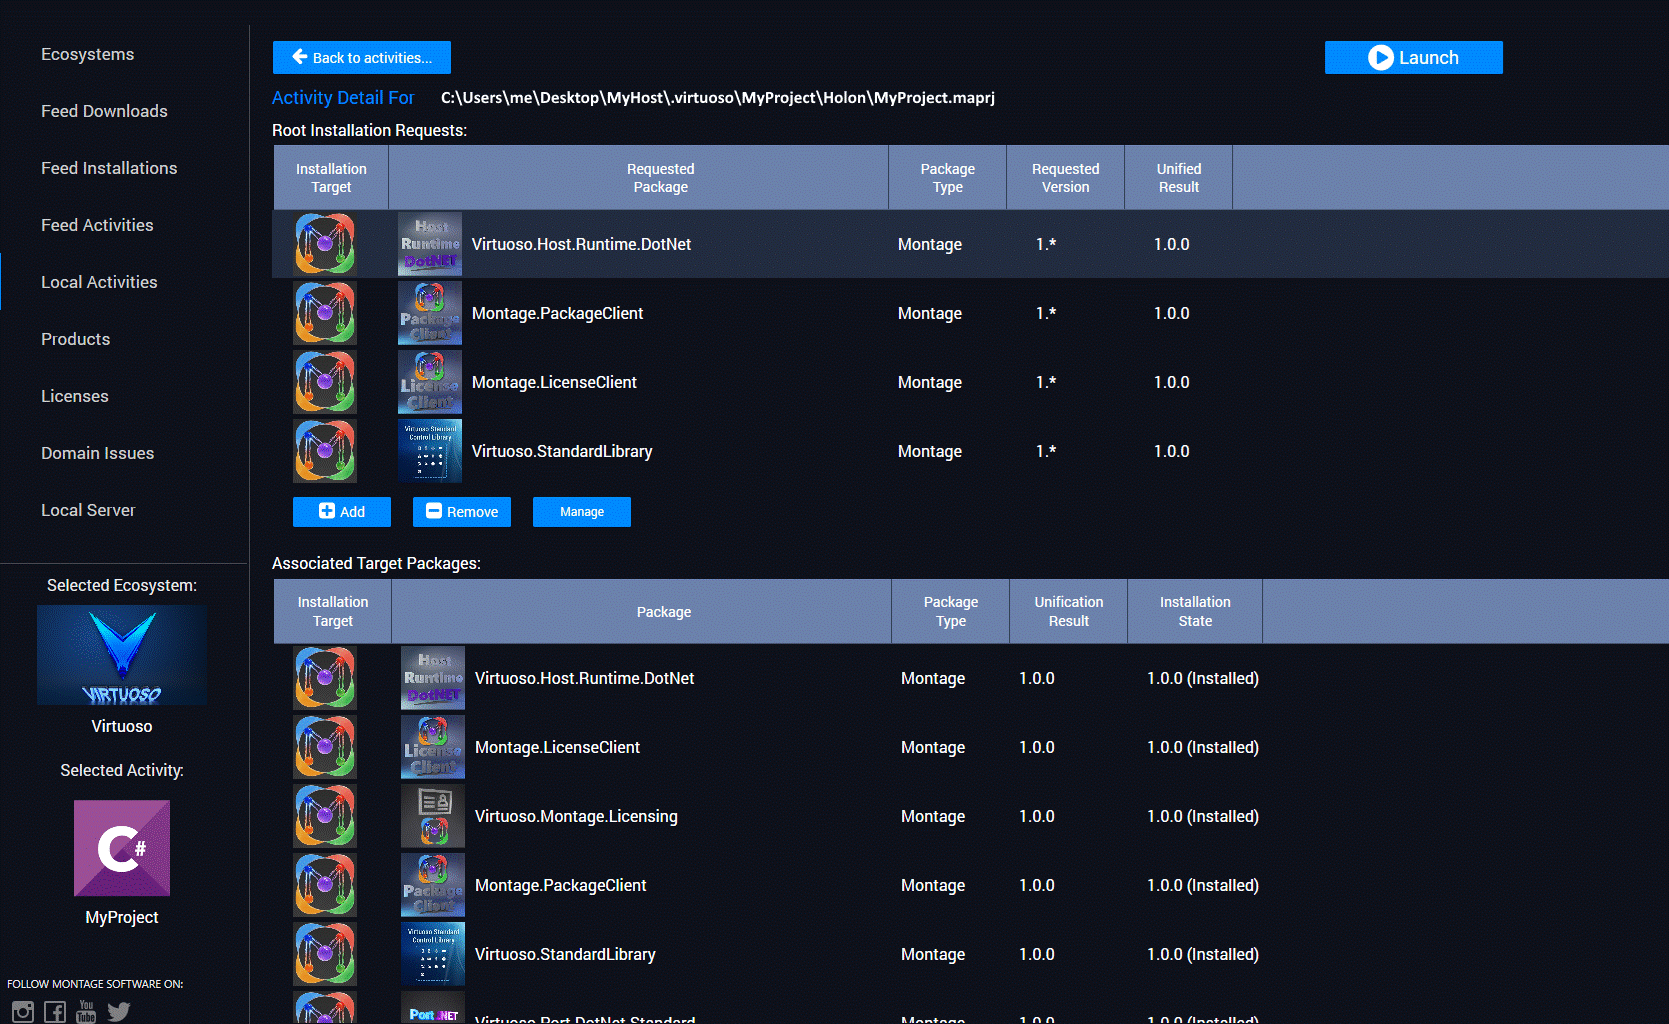
Task: Click installation target icon for Montage.LicenseClient request
Action: pyautogui.click(x=325, y=382)
